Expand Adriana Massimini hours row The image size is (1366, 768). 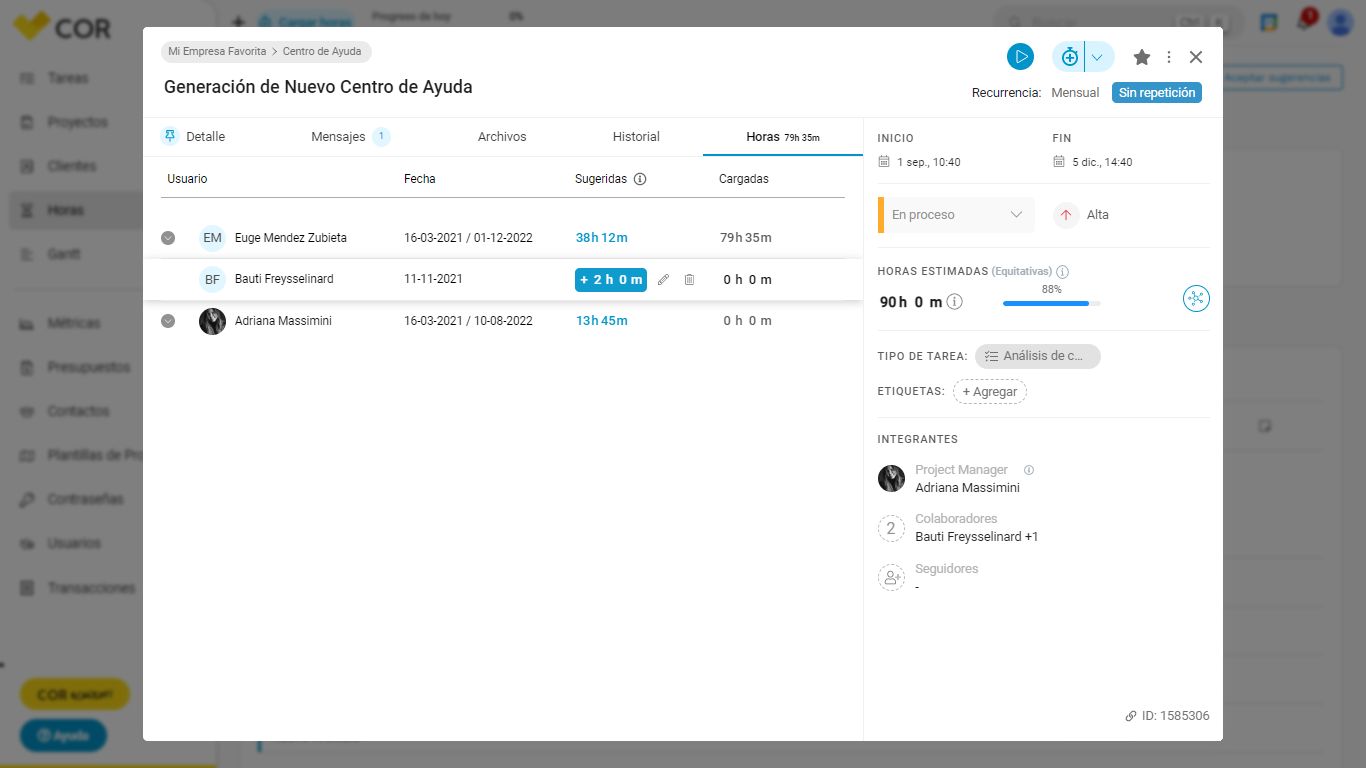(168, 321)
